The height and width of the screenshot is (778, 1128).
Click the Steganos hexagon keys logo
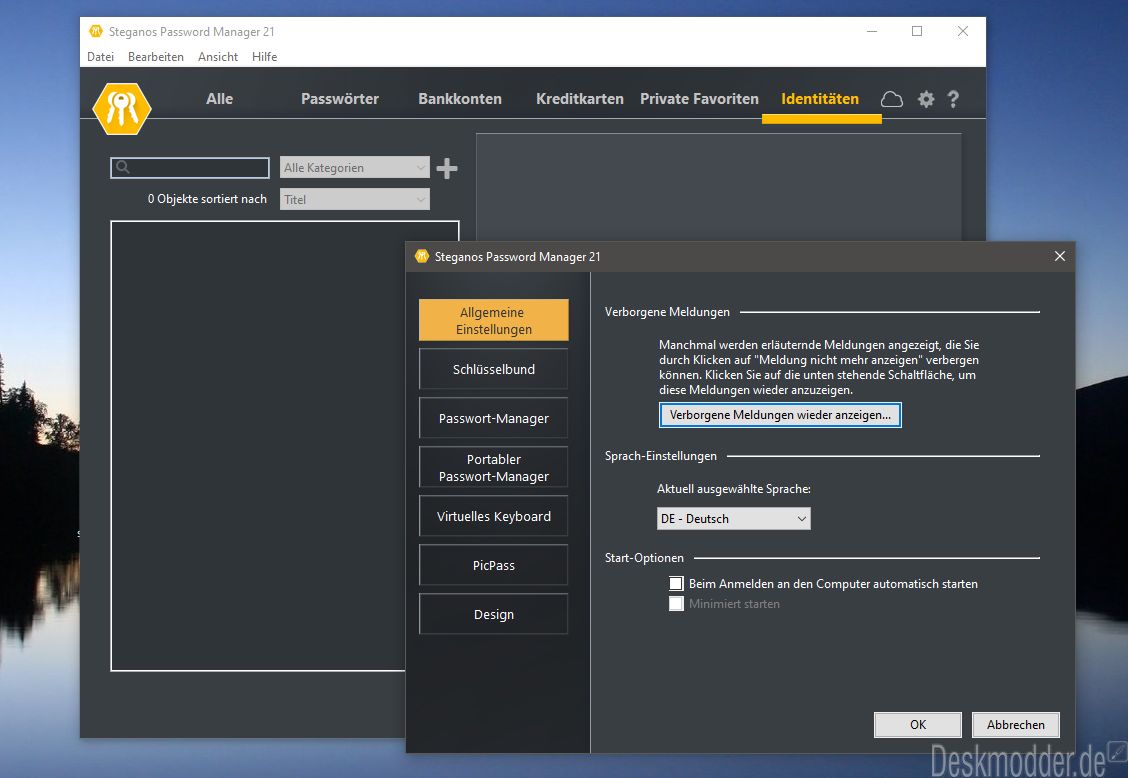coord(122,109)
